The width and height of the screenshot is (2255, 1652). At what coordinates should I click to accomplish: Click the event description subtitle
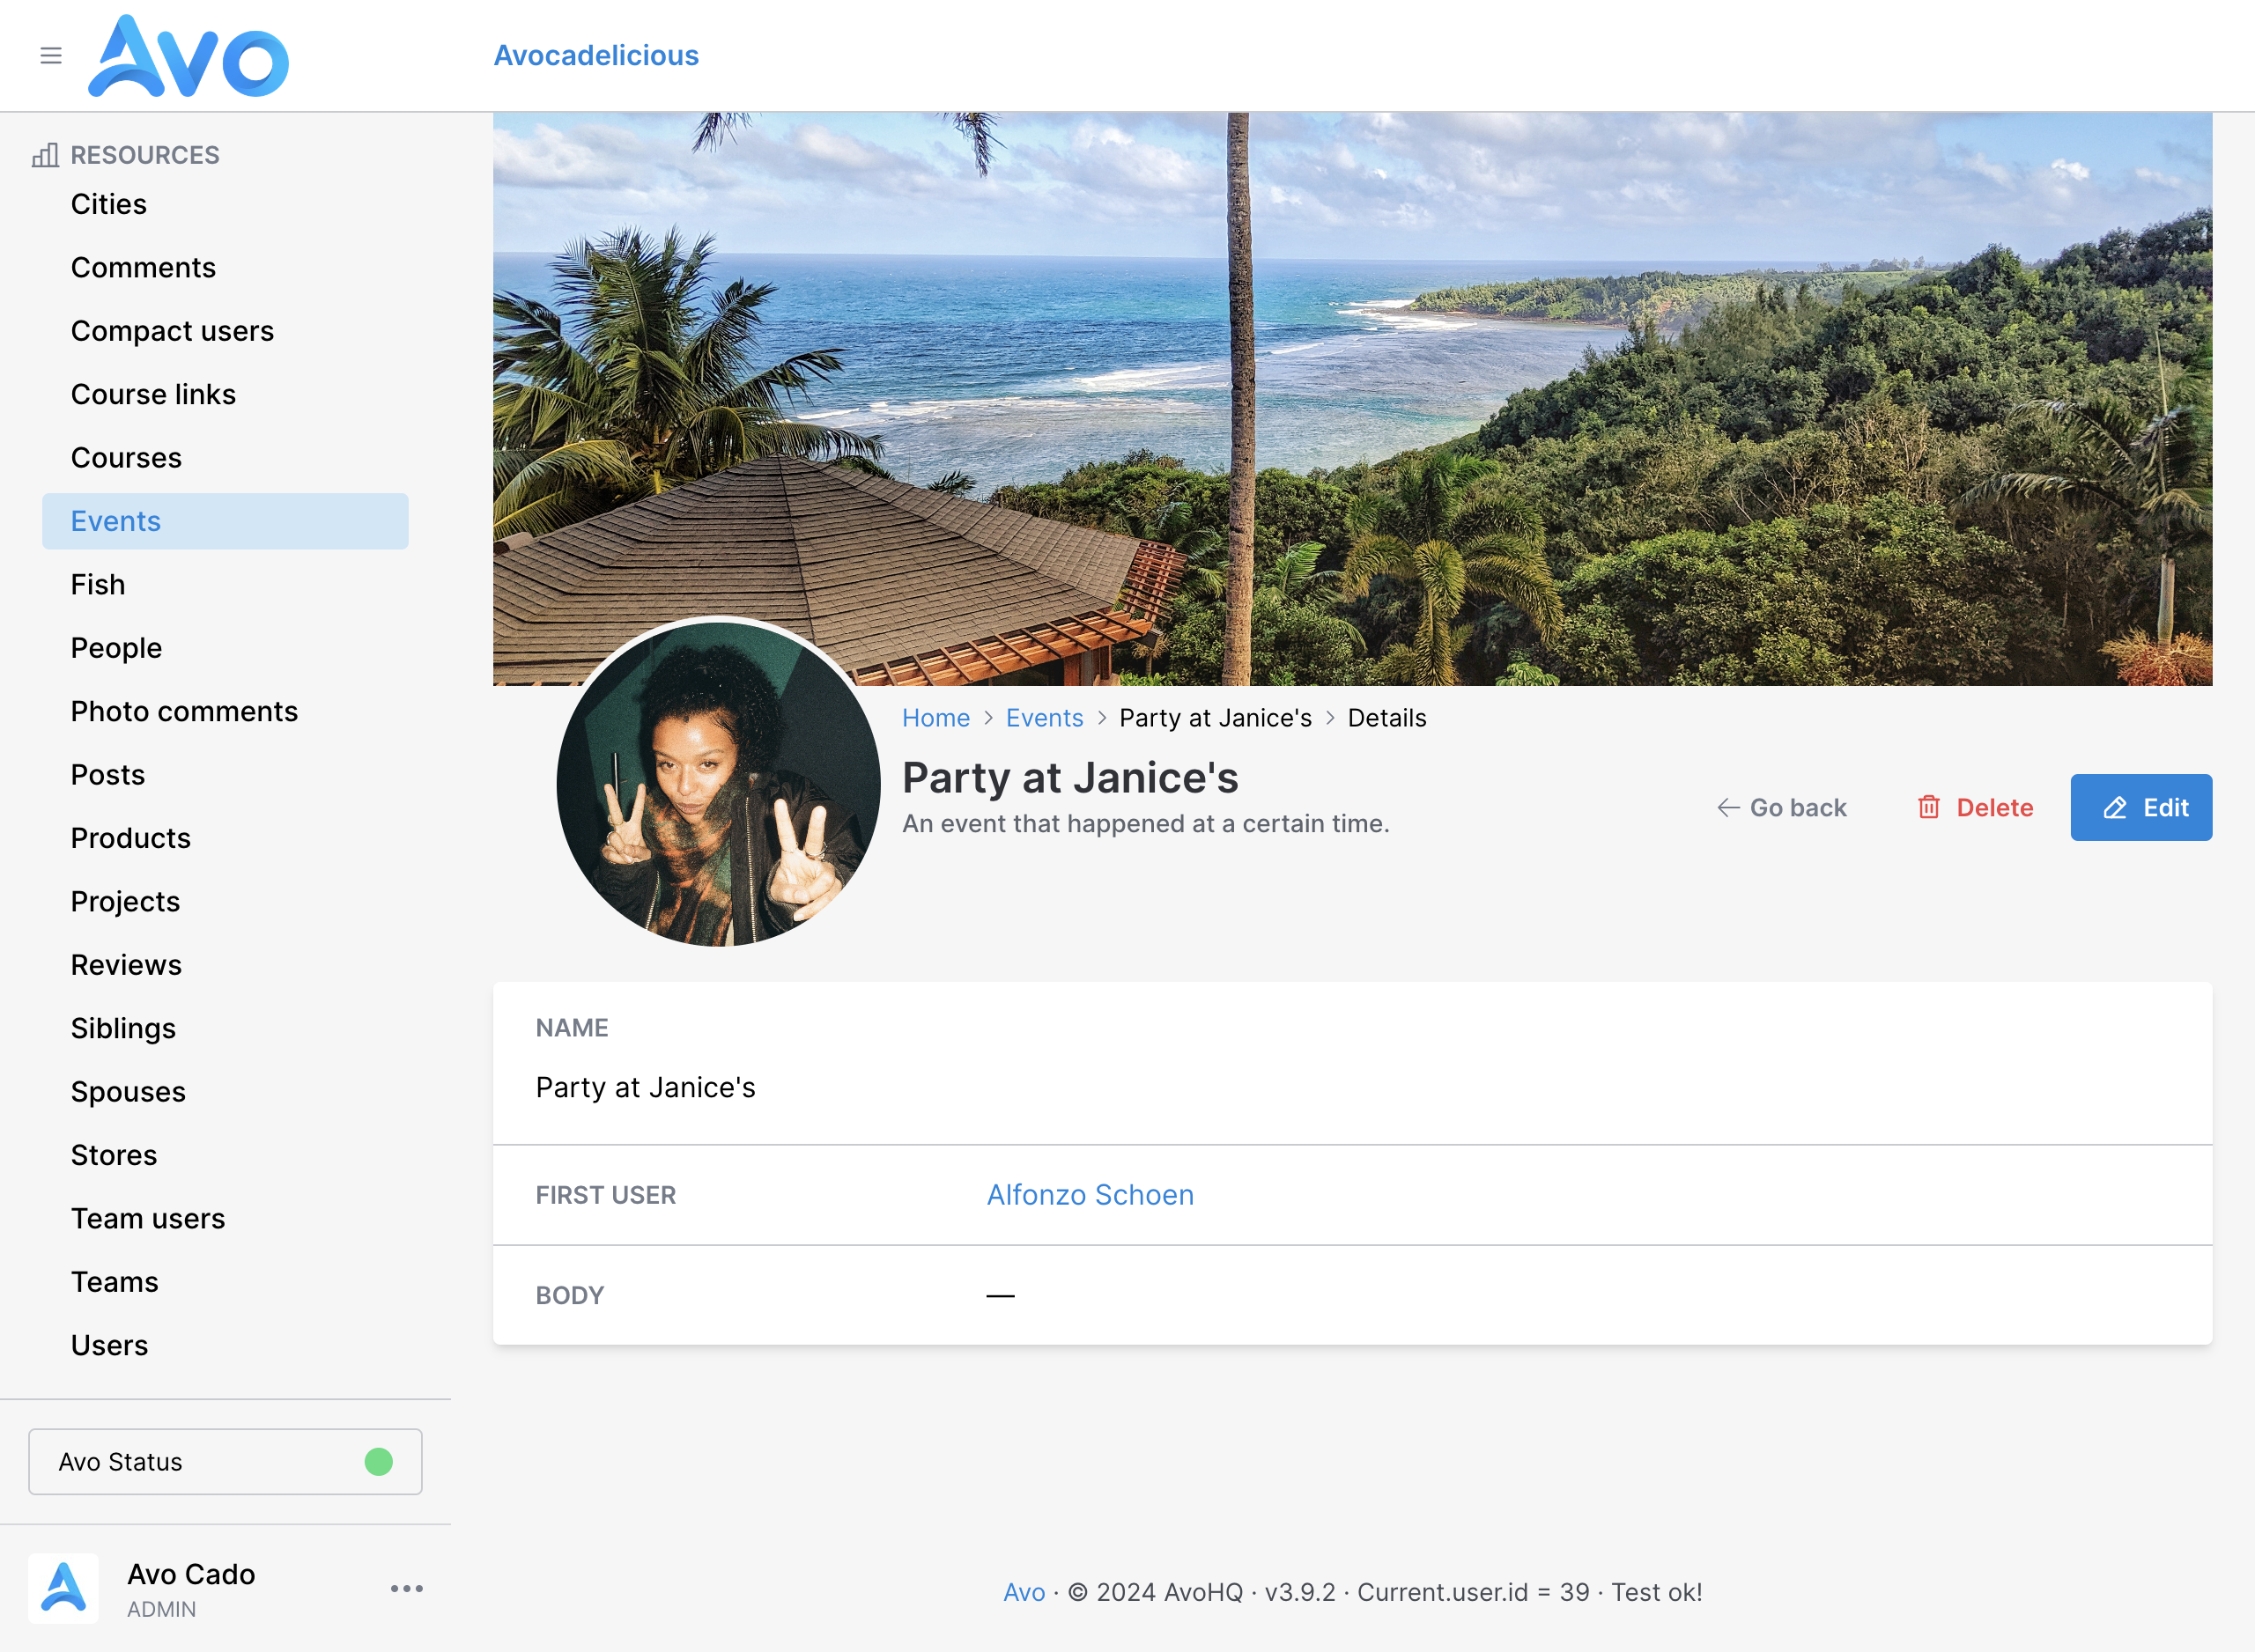point(1146,824)
